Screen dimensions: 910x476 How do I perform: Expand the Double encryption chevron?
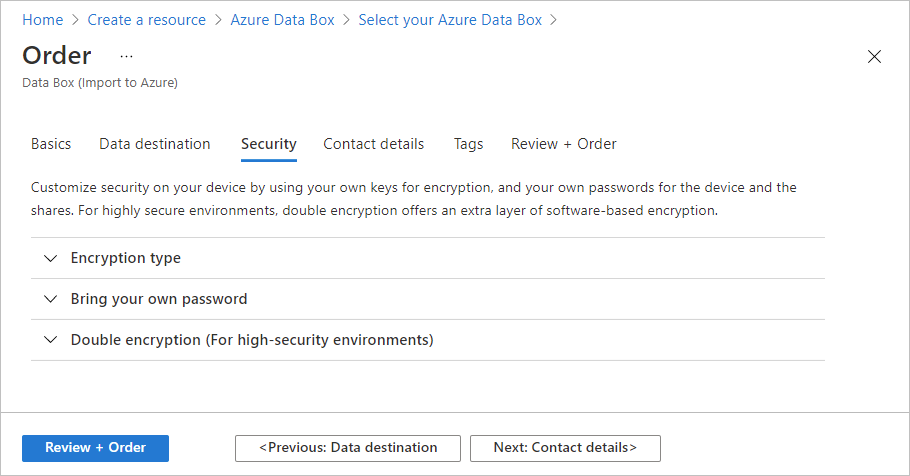pos(51,340)
